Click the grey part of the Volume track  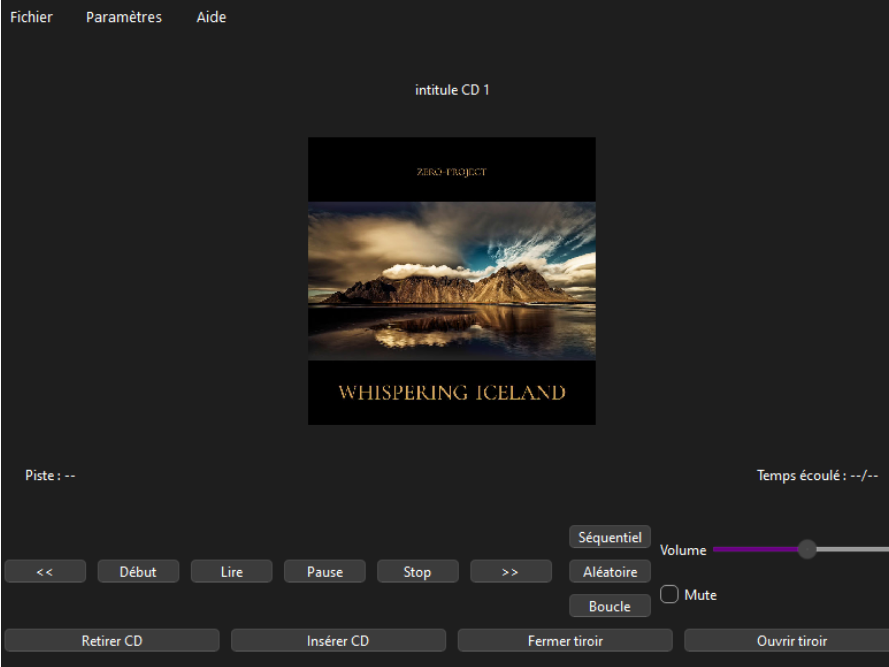[852, 549]
